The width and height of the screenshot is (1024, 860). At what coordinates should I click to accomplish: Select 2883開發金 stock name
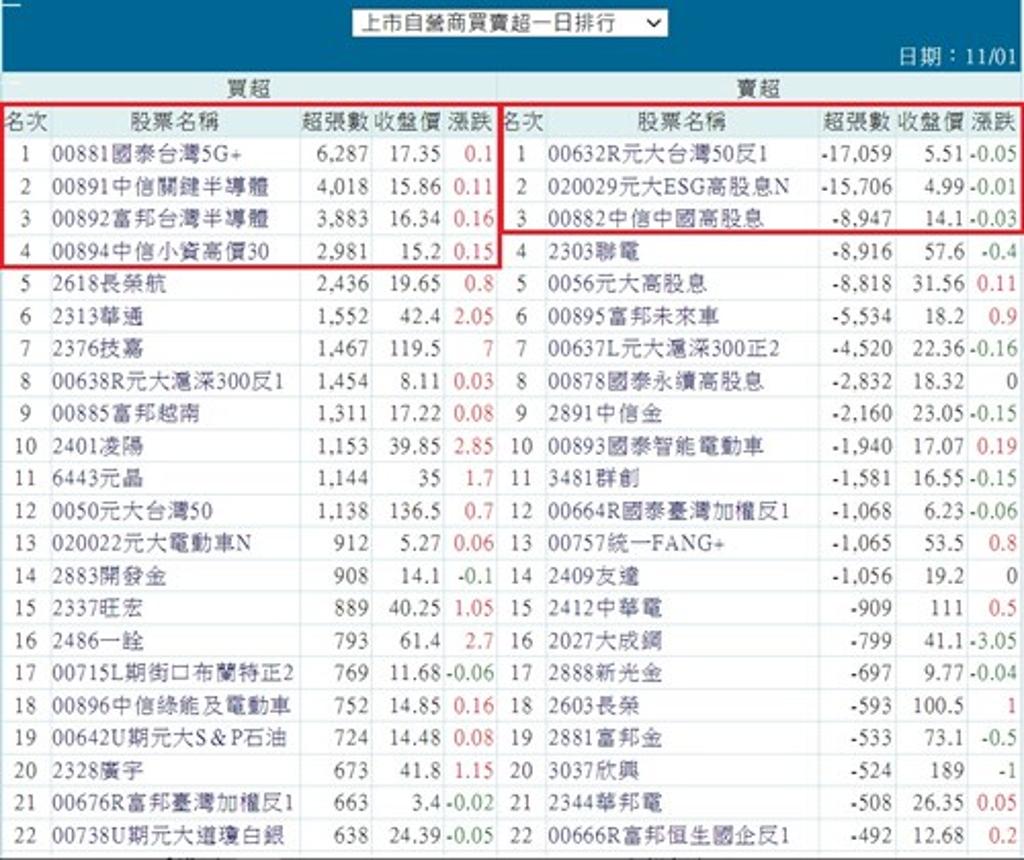109,576
